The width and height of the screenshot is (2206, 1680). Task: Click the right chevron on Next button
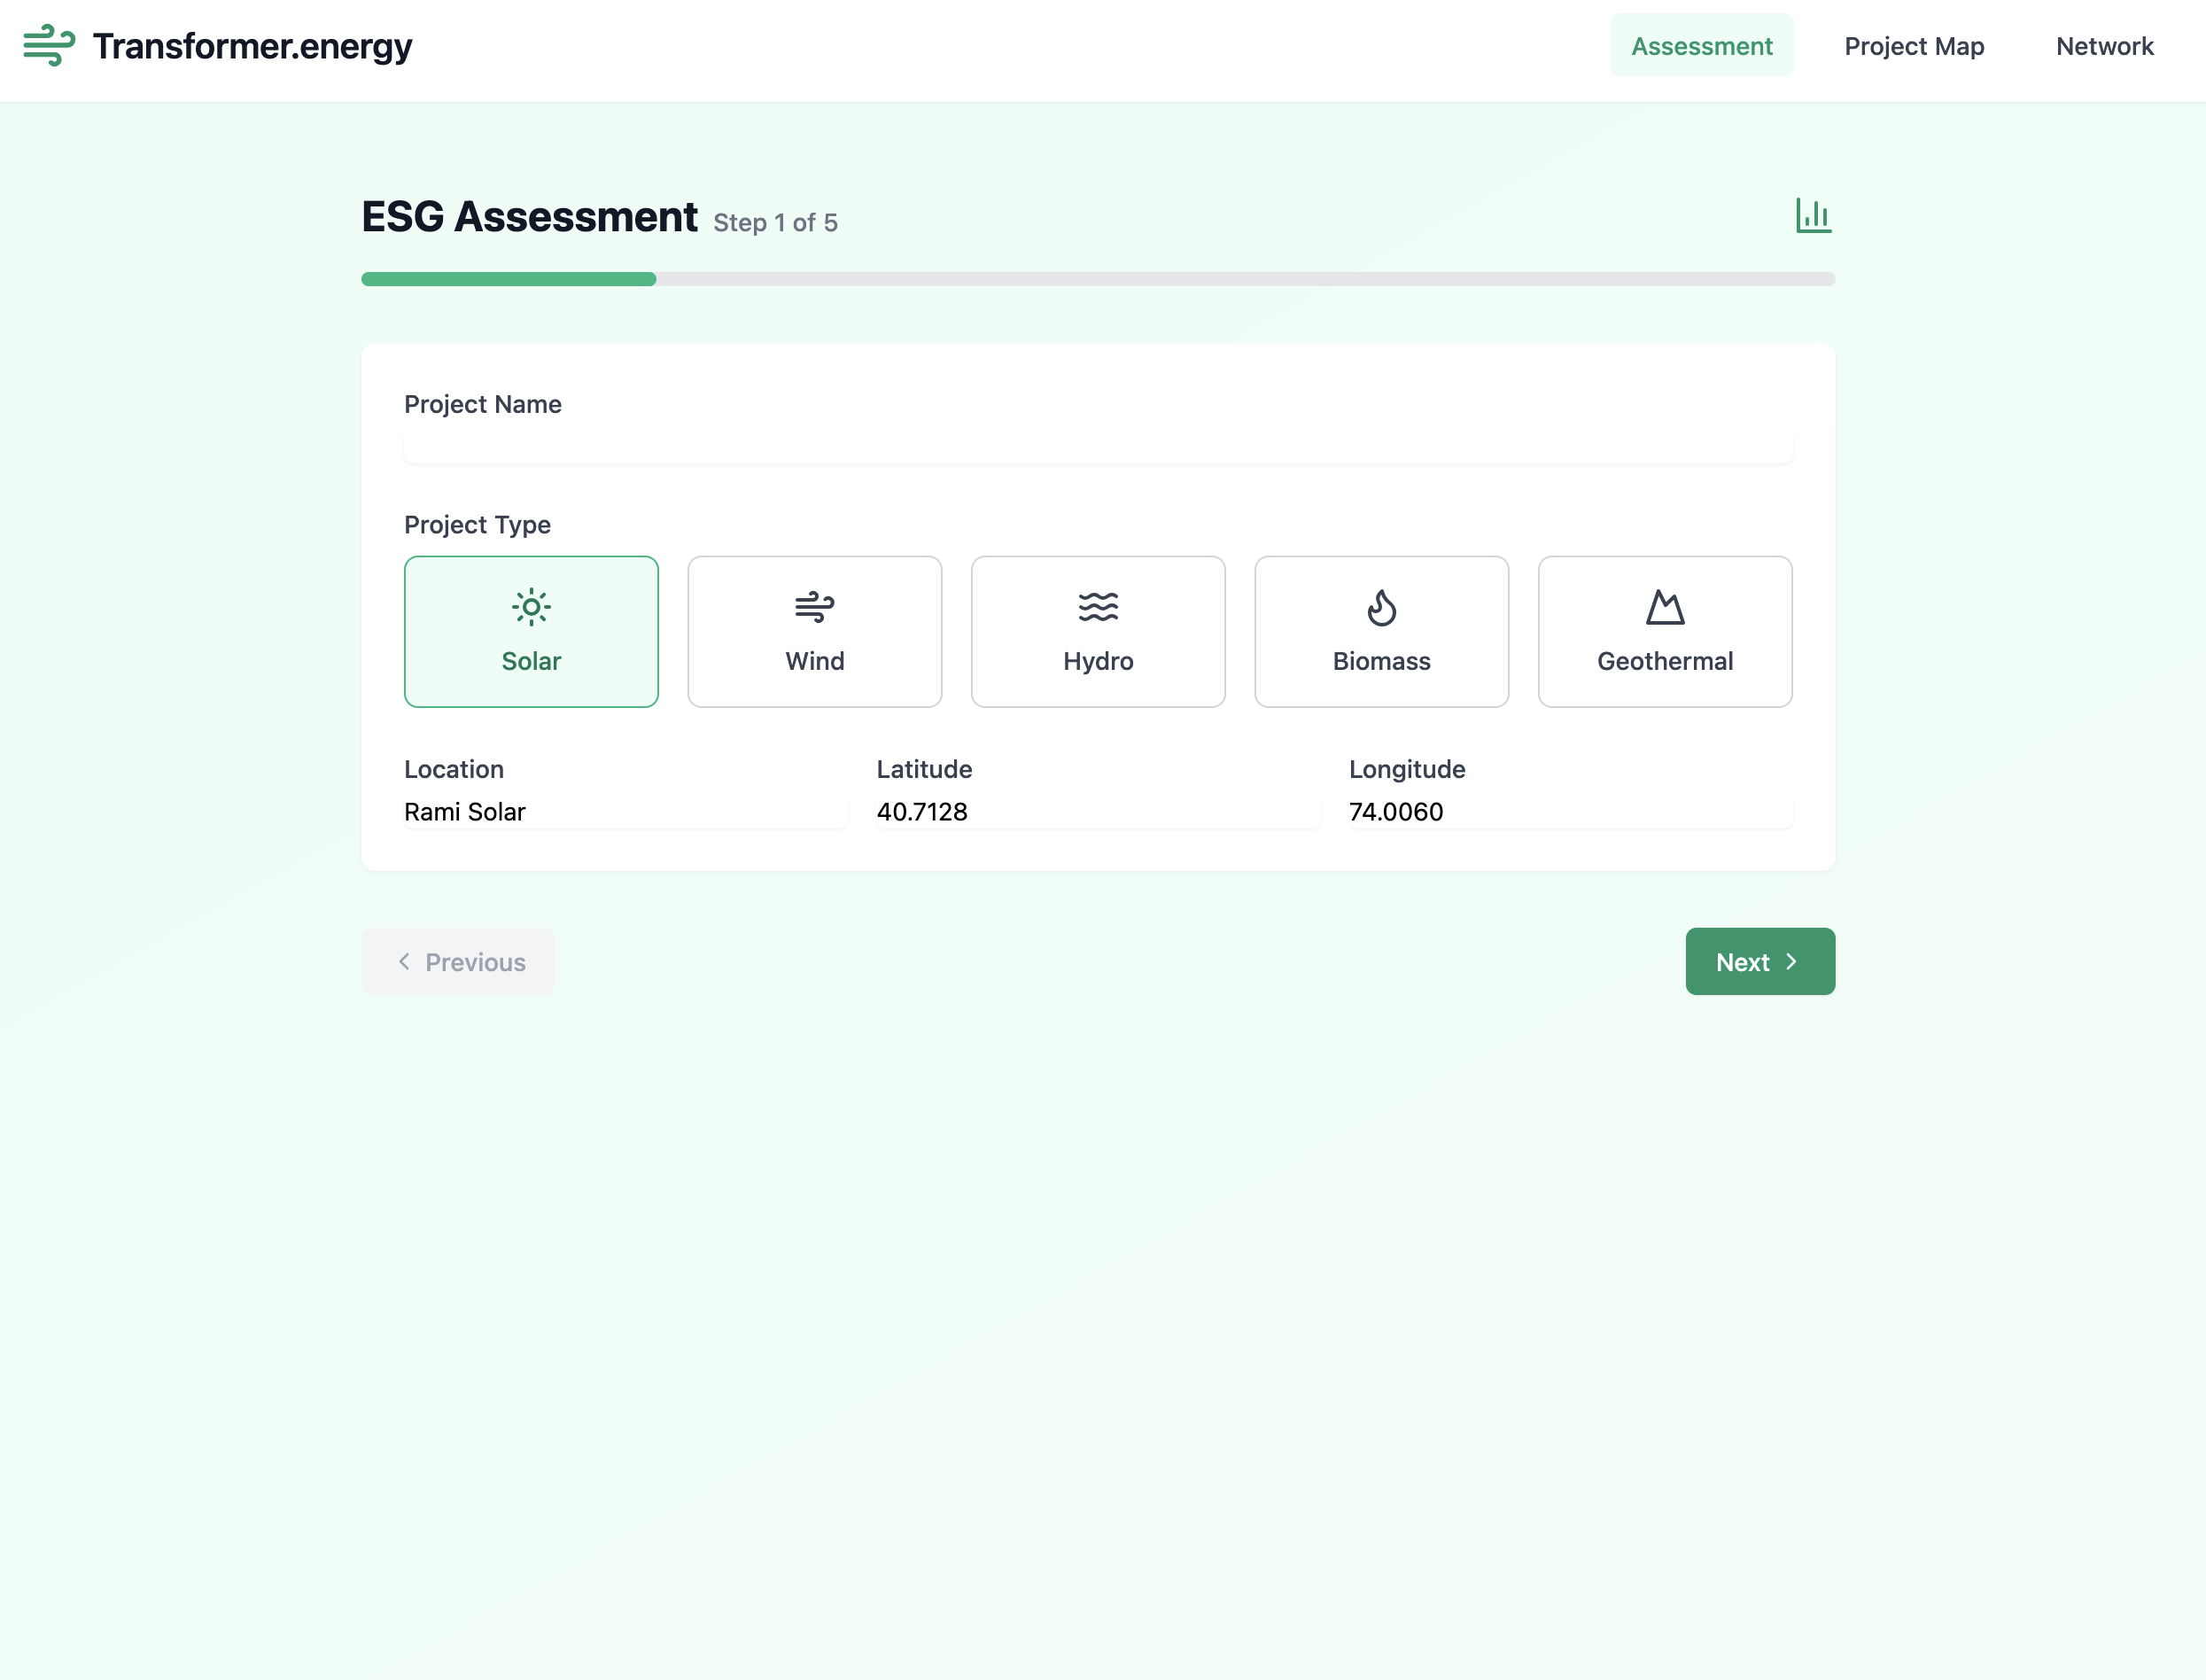[x=1791, y=962]
